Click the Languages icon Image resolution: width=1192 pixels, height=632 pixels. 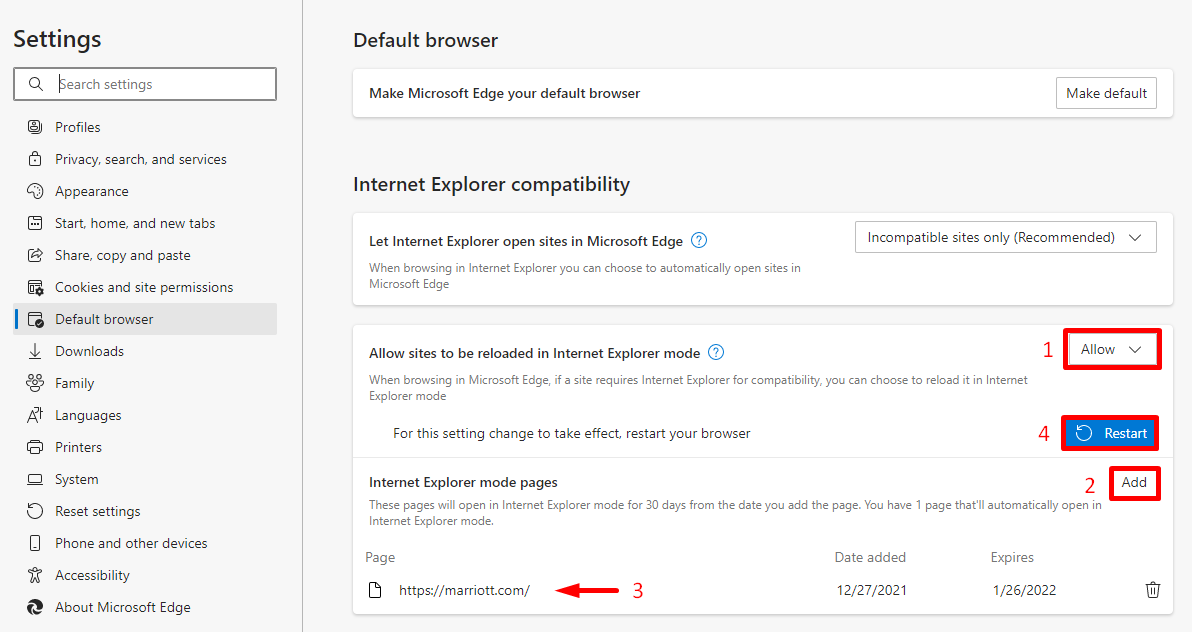click(35, 415)
